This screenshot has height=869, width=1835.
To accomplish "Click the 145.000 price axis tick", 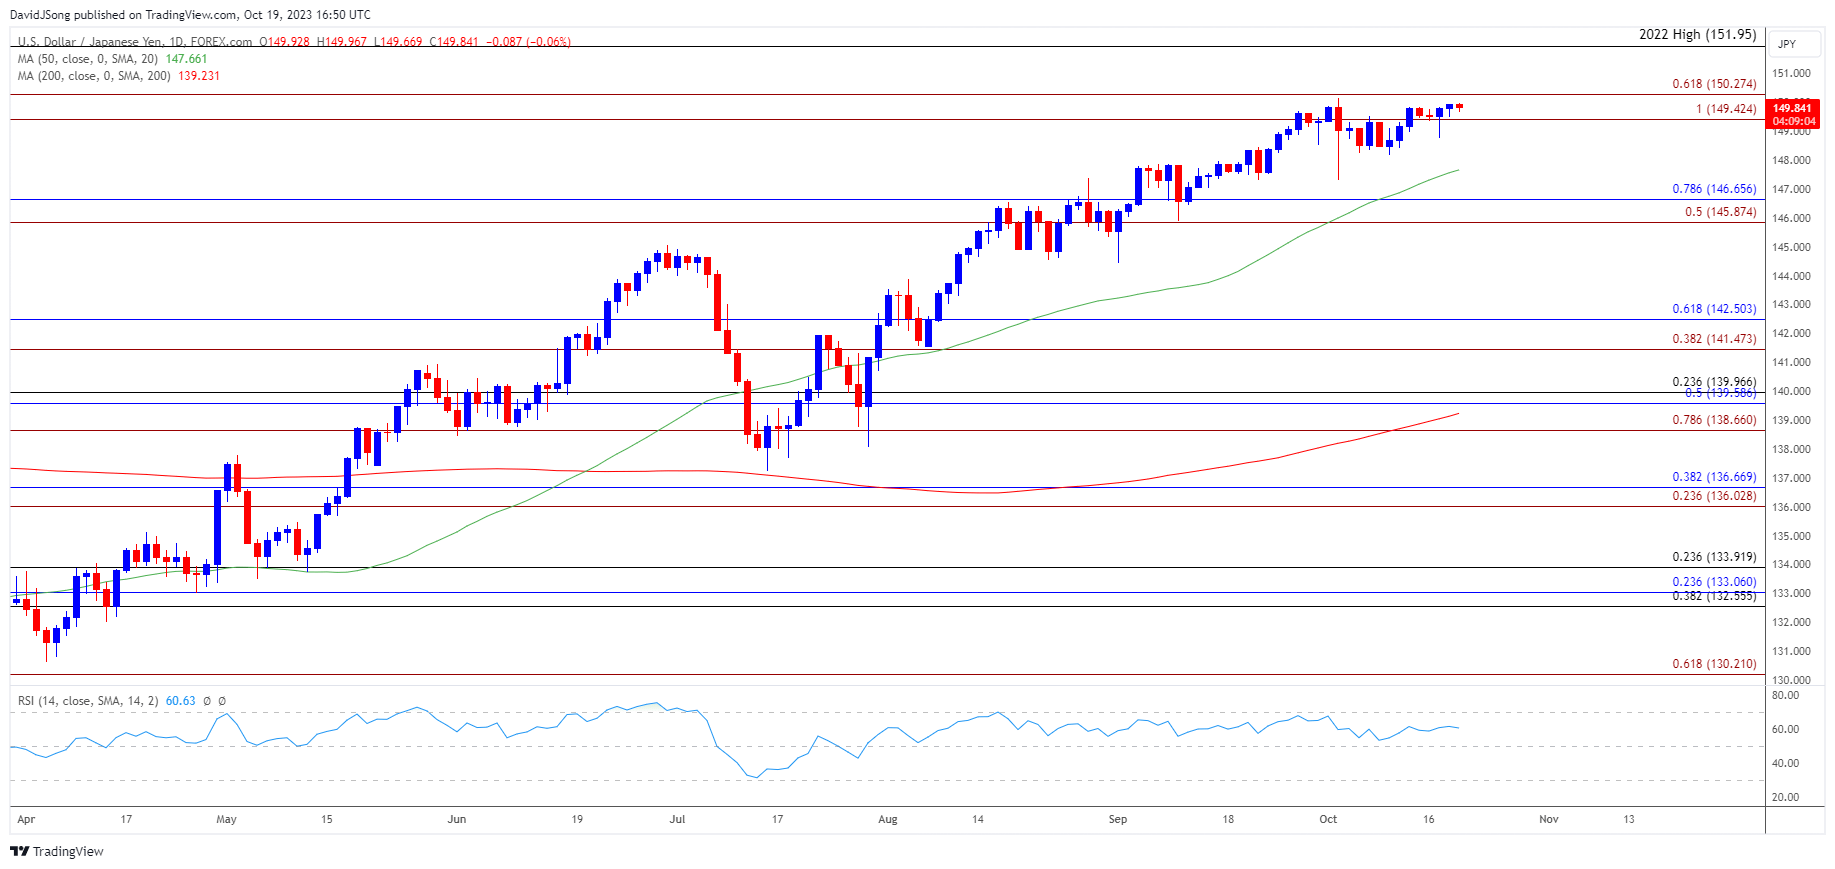I will [x=1791, y=247].
